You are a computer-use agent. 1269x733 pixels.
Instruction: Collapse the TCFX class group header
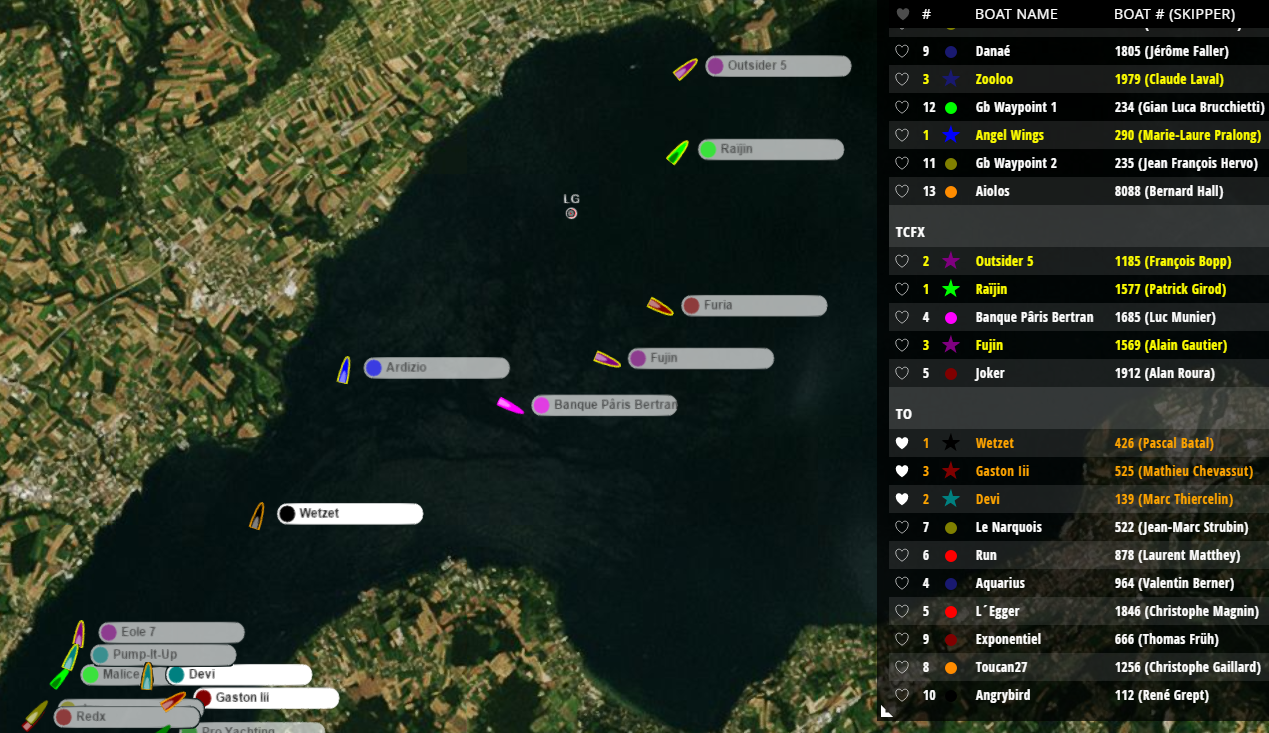(x=910, y=232)
